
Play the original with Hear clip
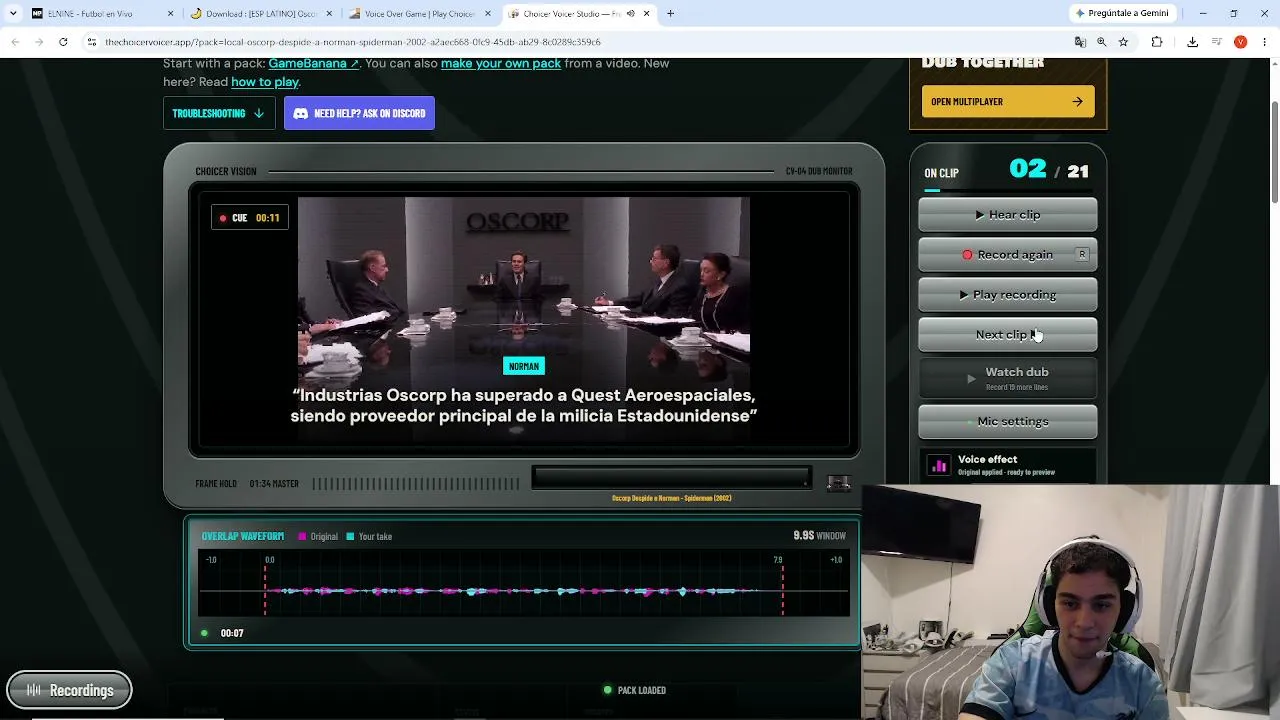click(1008, 215)
